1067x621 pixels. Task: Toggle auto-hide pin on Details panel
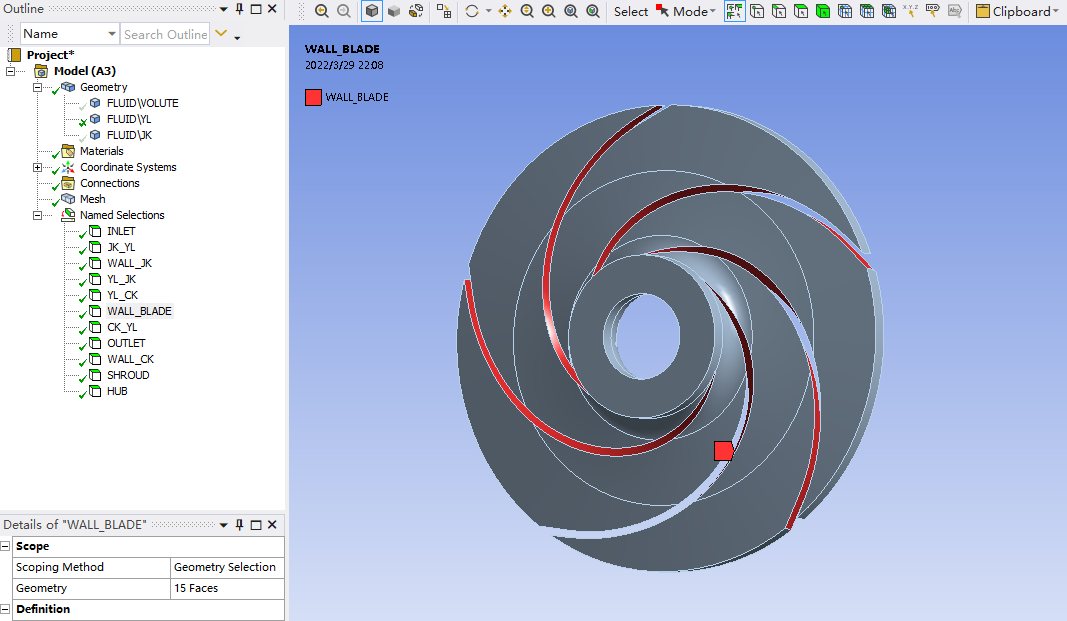pos(240,525)
